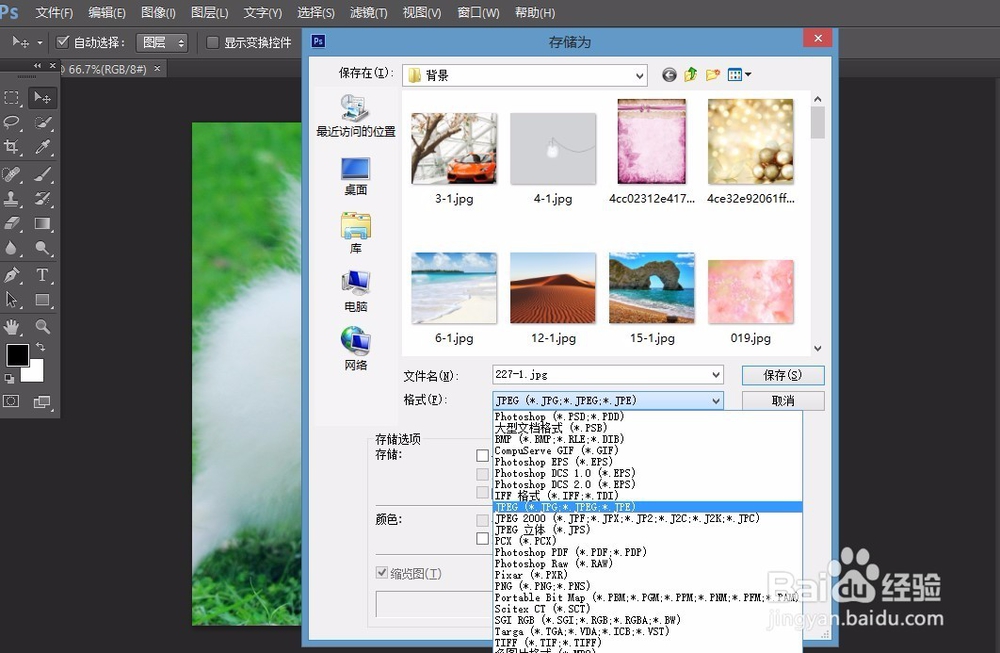Tick first checkbox beside 存储 label

point(482,455)
